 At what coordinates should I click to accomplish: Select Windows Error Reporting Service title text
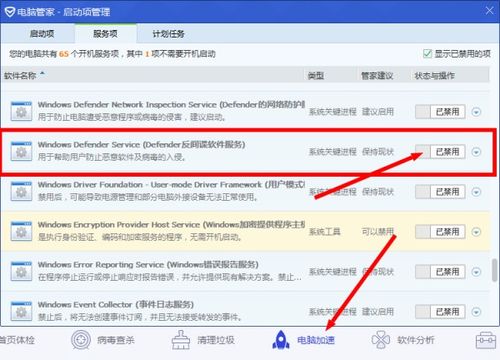click(x=148, y=264)
